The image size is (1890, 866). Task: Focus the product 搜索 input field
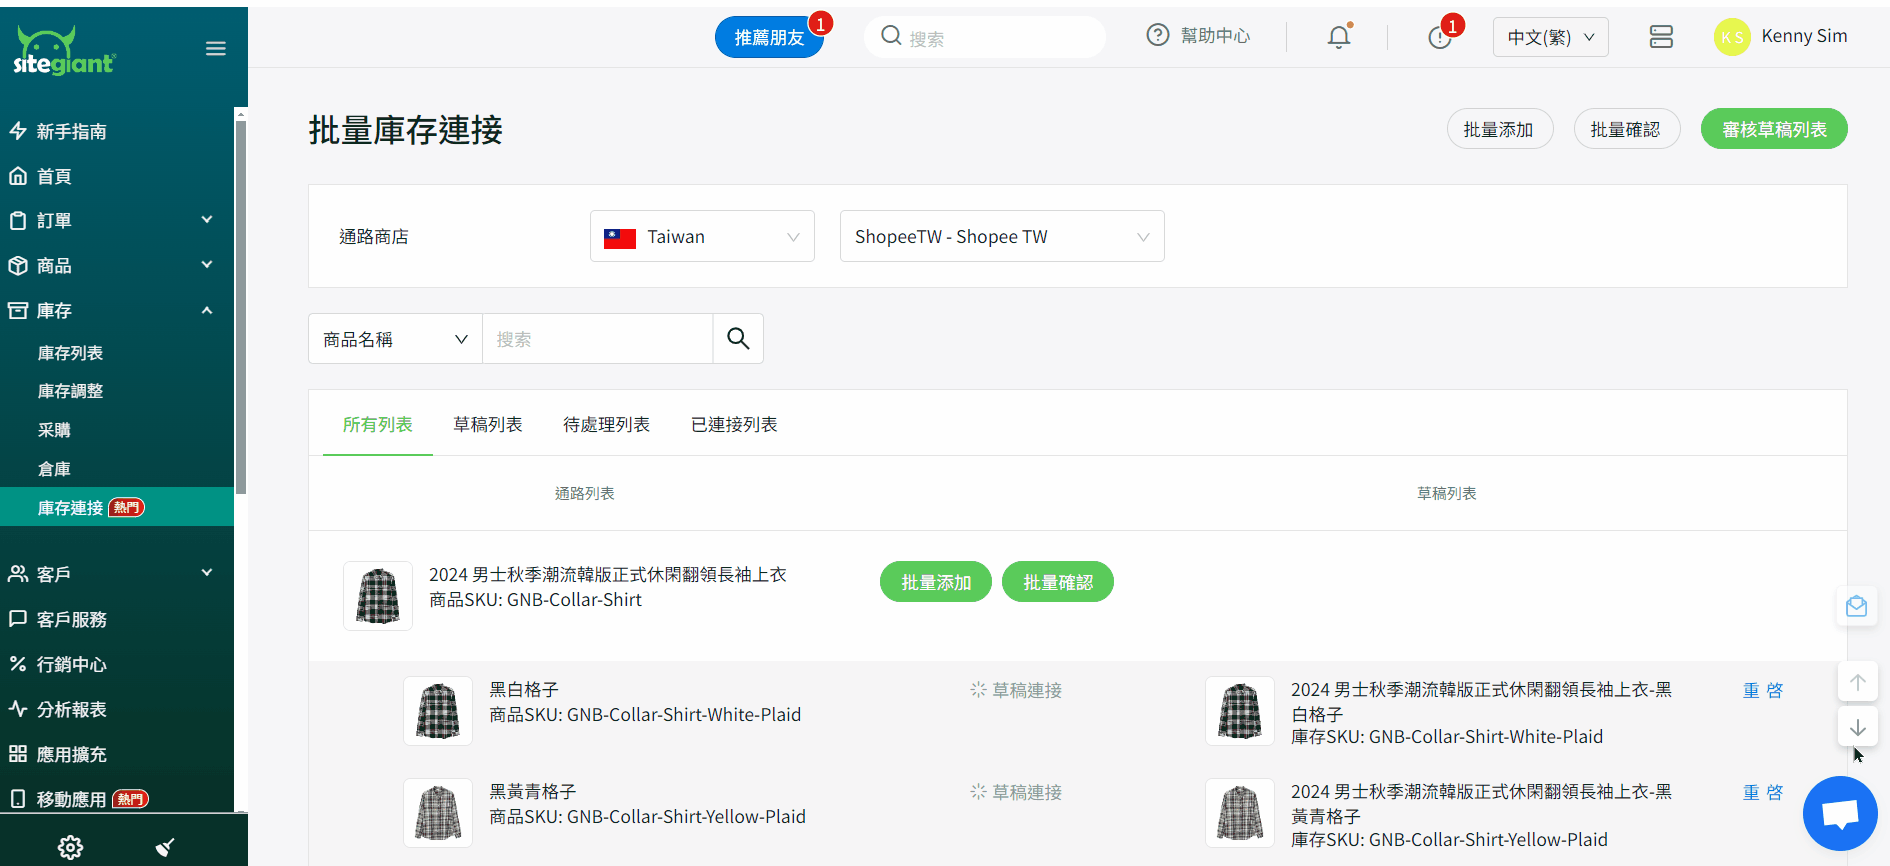point(597,339)
